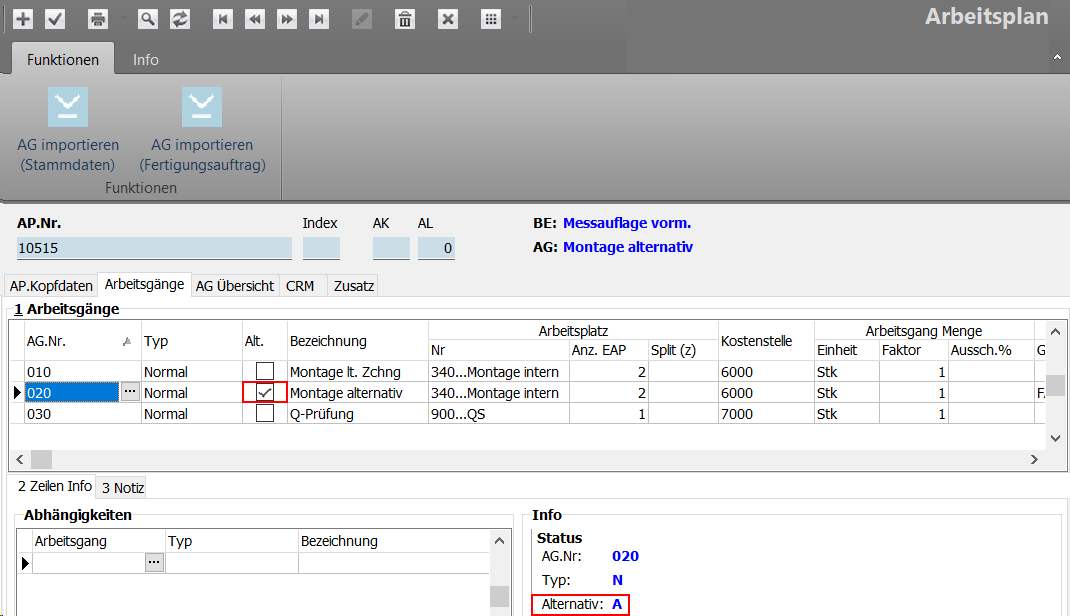Image resolution: width=1070 pixels, height=616 pixels.
Task: Select the AG.Nr. 030 cell
Action: (x=82, y=414)
